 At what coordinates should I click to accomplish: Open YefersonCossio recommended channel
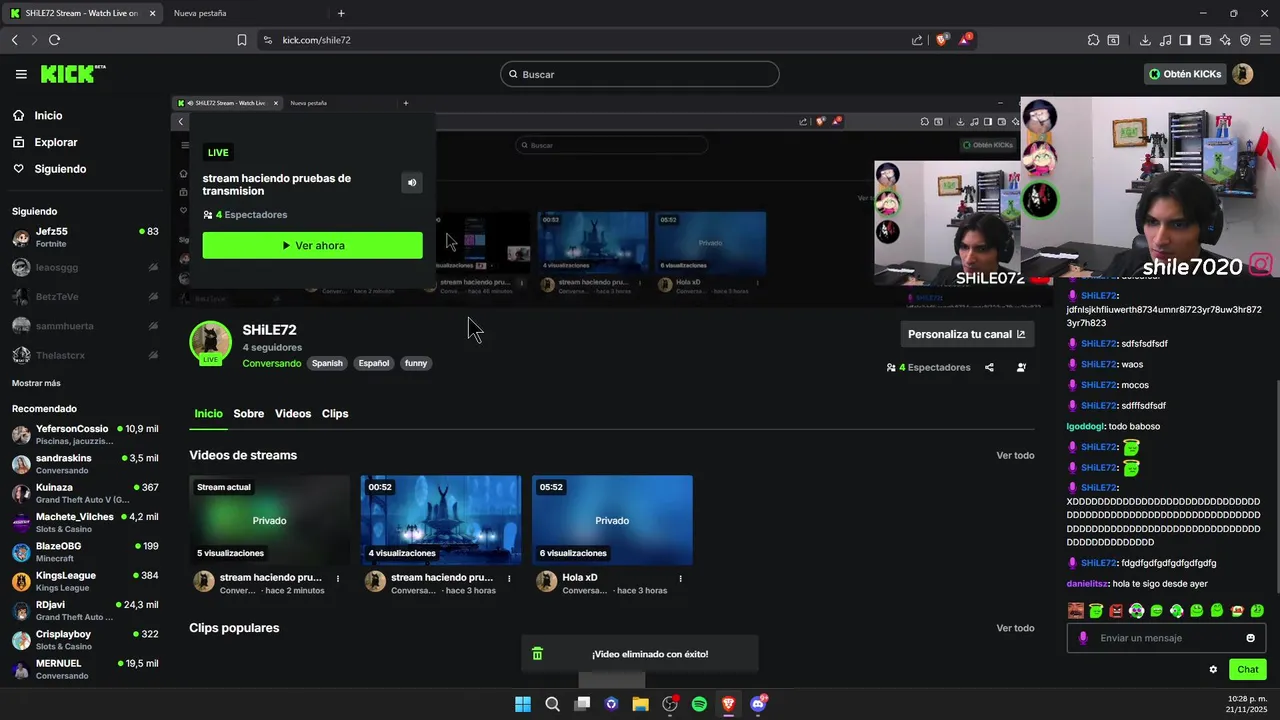(x=85, y=435)
